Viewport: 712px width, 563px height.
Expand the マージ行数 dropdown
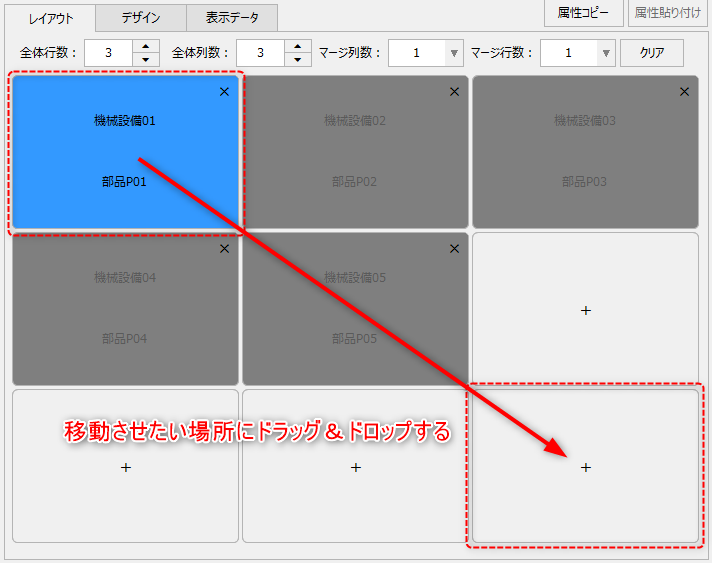coord(606,53)
